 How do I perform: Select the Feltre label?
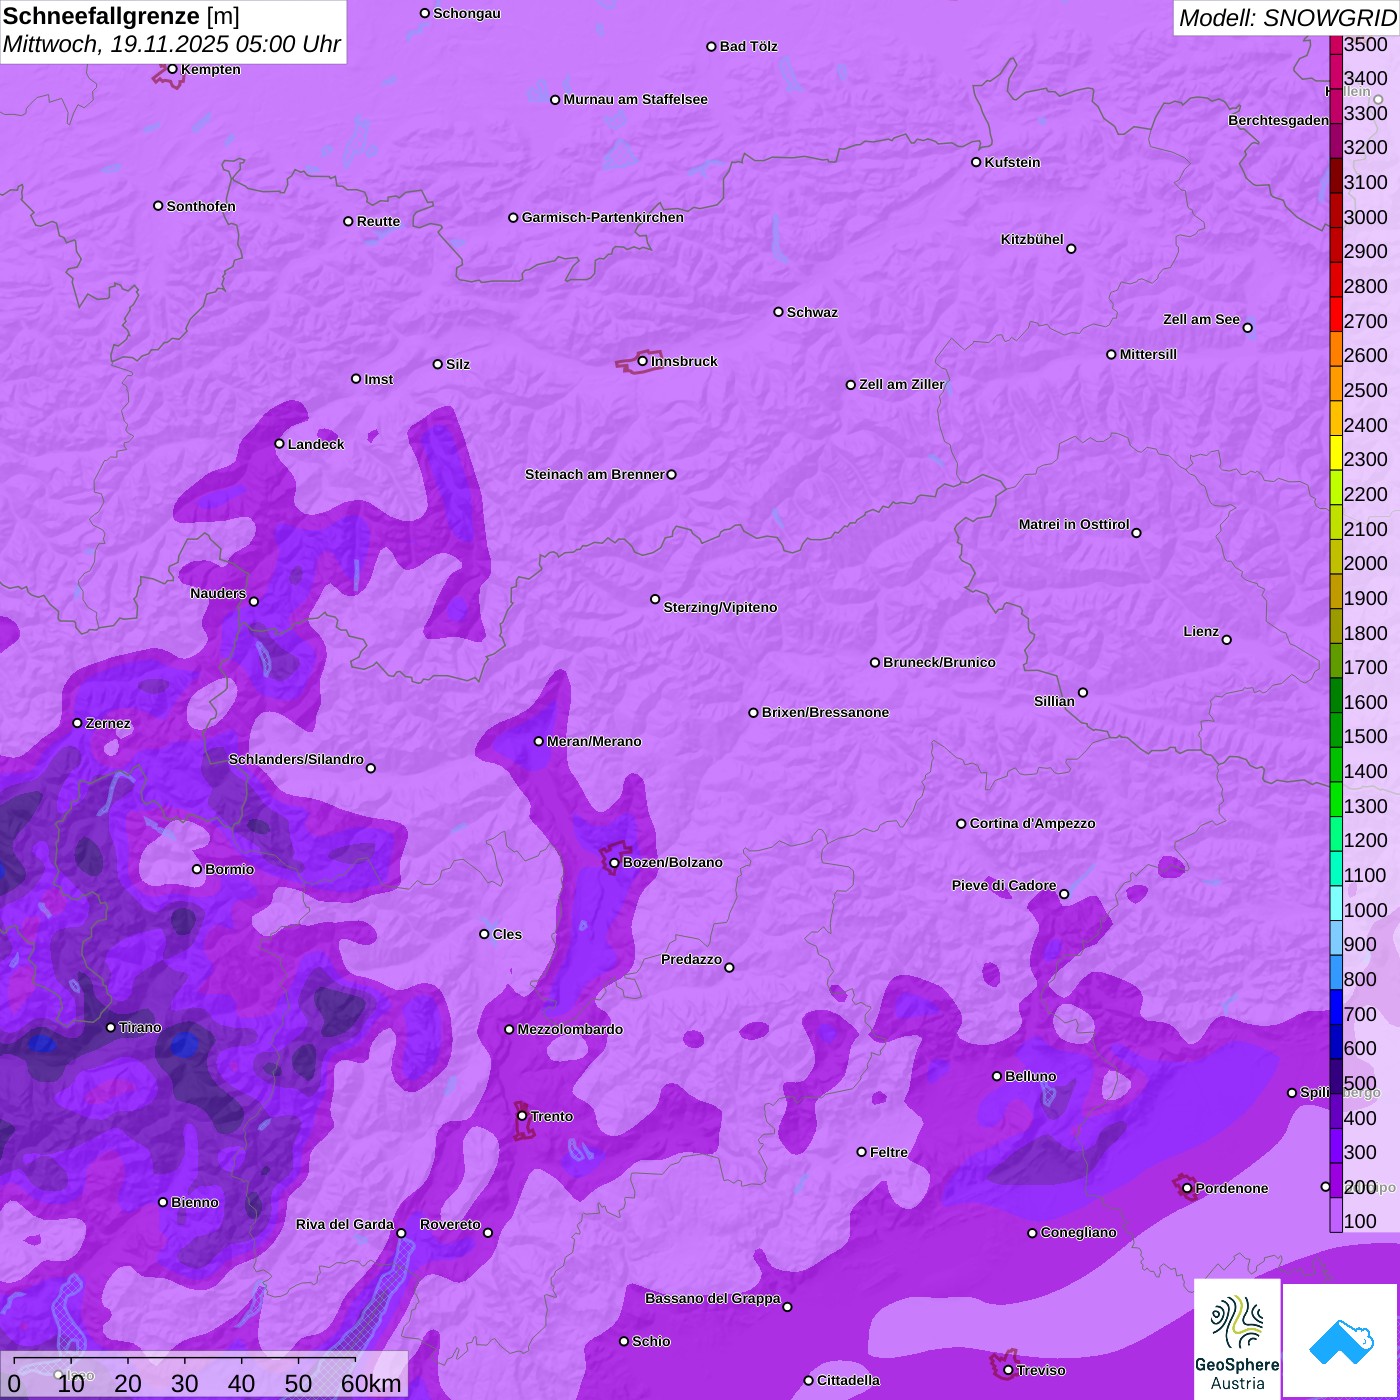(889, 1152)
